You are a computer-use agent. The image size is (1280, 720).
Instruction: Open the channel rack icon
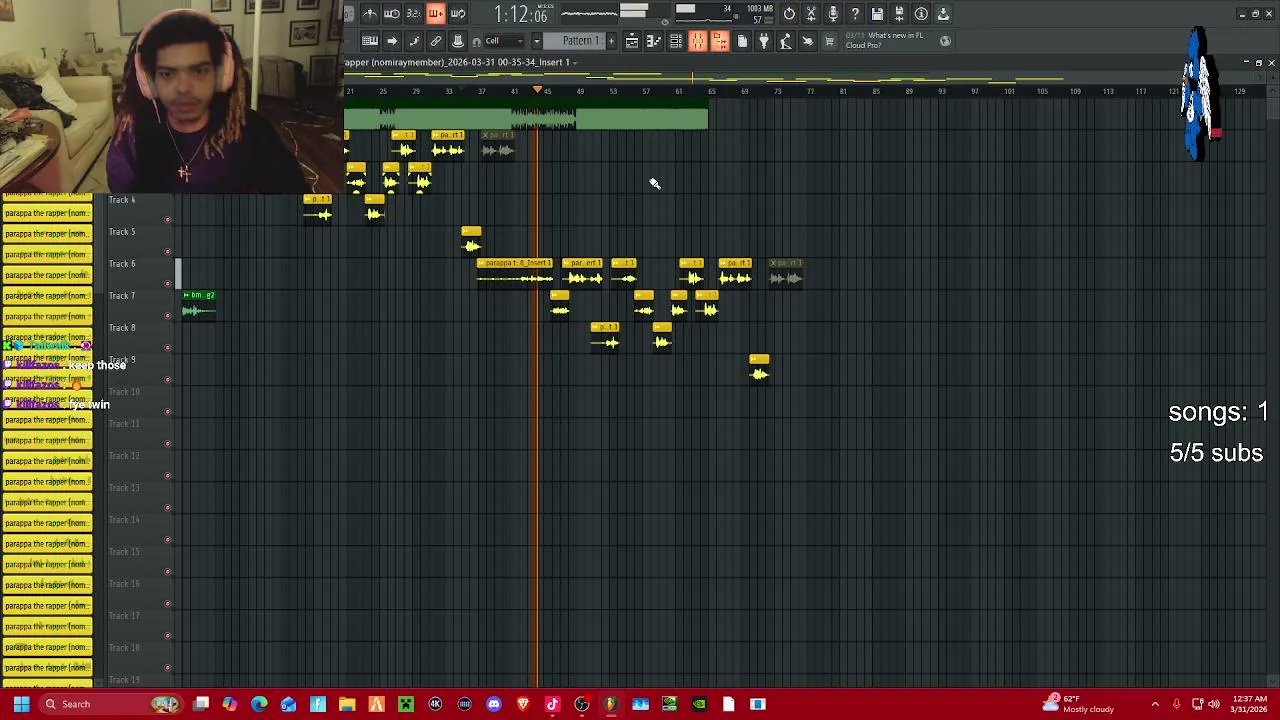(676, 41)
